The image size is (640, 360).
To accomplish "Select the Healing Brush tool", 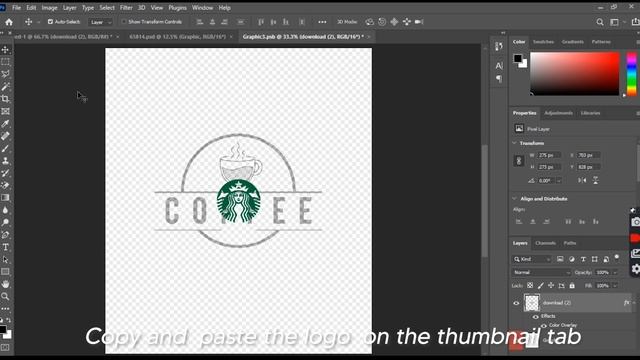I will coord(5,136).
